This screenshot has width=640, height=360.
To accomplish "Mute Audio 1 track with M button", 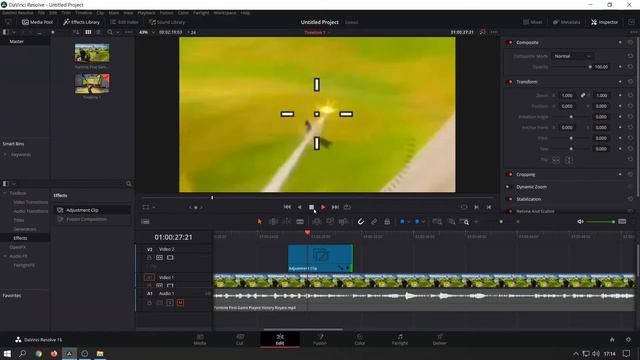I will 180,303.
